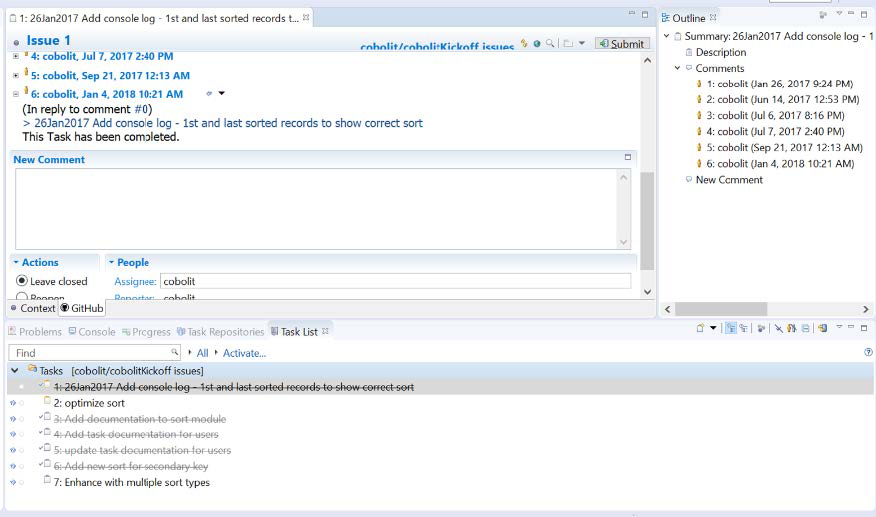Click the issue editor vertical scrollbar thumb
The height and width of the screenshot is (517, 876).
pos(647,221)
